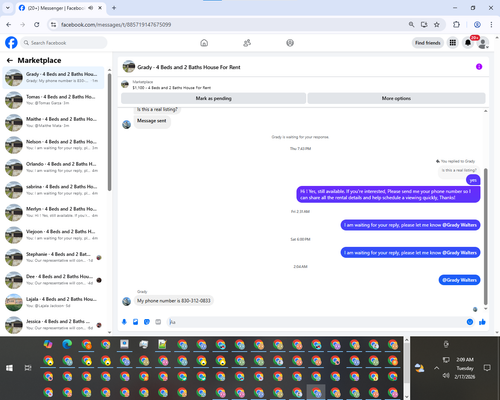500x400 pixels.
Task: Record a voice clip with microphone icon
Action: pyautogui.click(x=124, y=322)
